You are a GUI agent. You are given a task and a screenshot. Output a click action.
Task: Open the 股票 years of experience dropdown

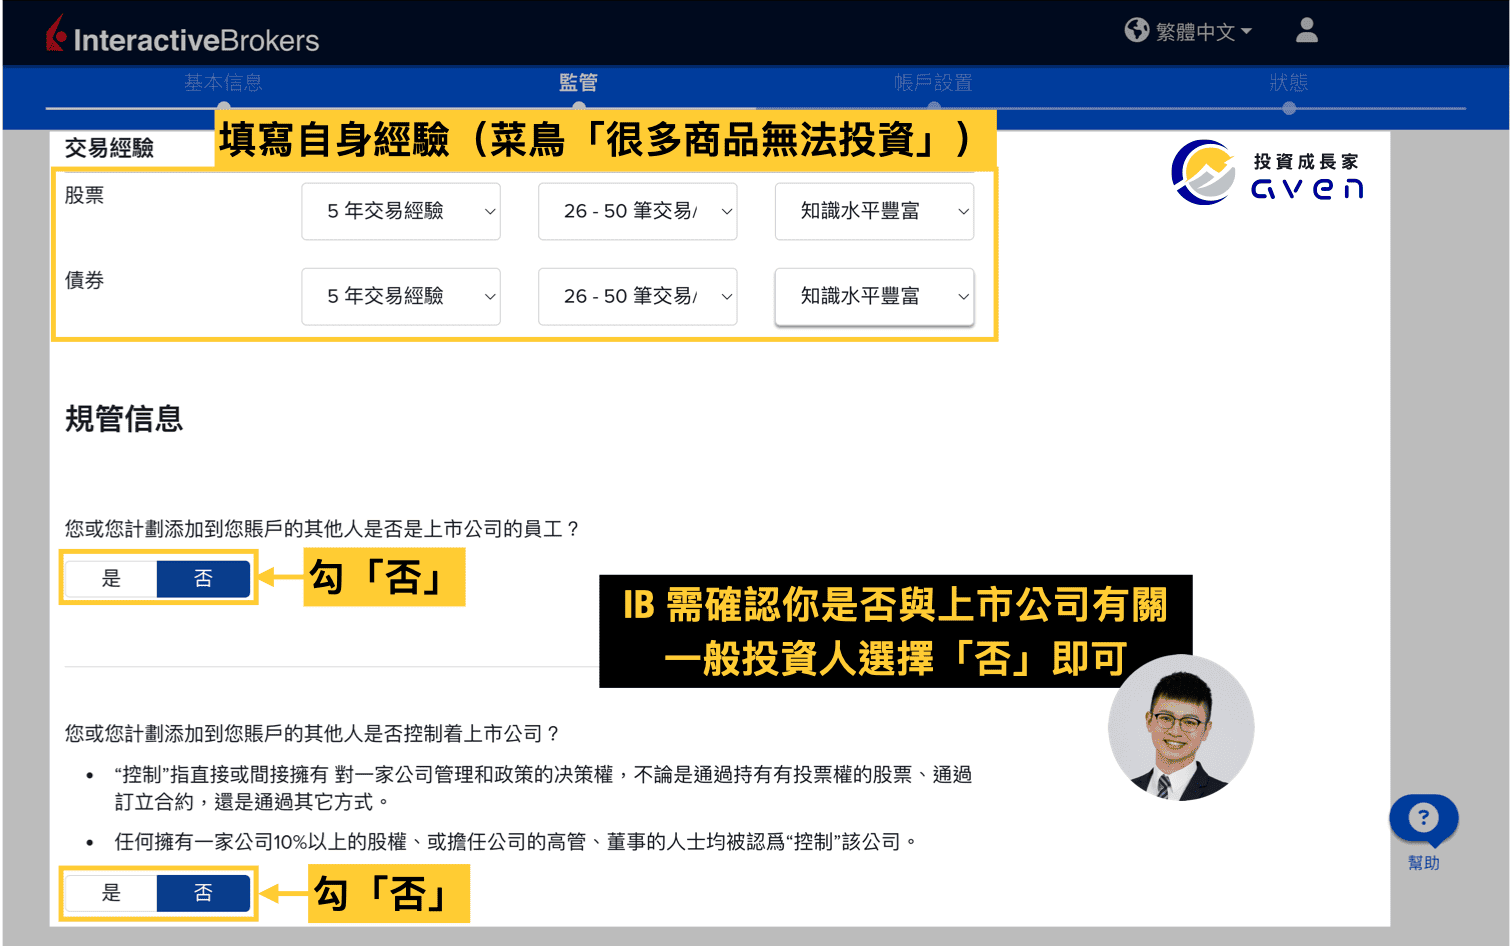coord(400,211)
